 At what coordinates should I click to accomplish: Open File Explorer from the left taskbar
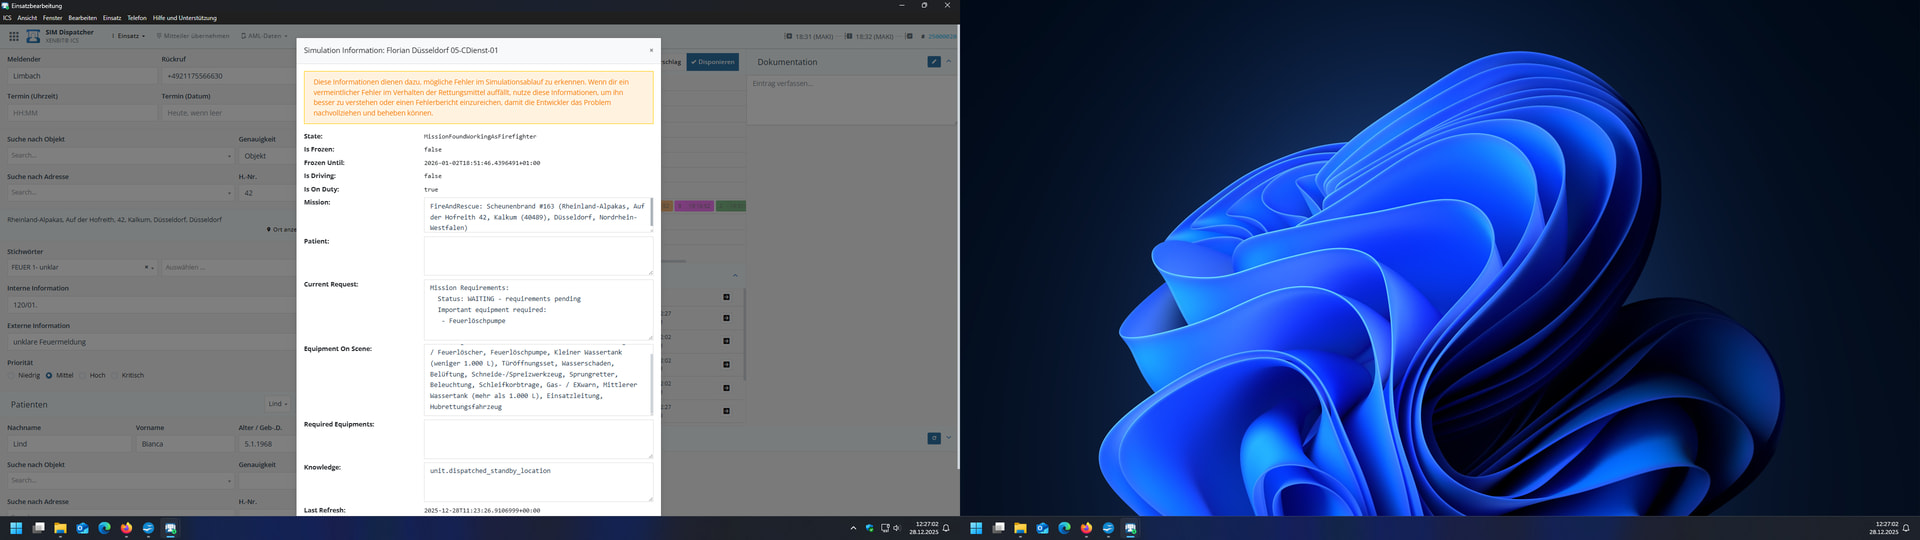click(x=60, y=528)
